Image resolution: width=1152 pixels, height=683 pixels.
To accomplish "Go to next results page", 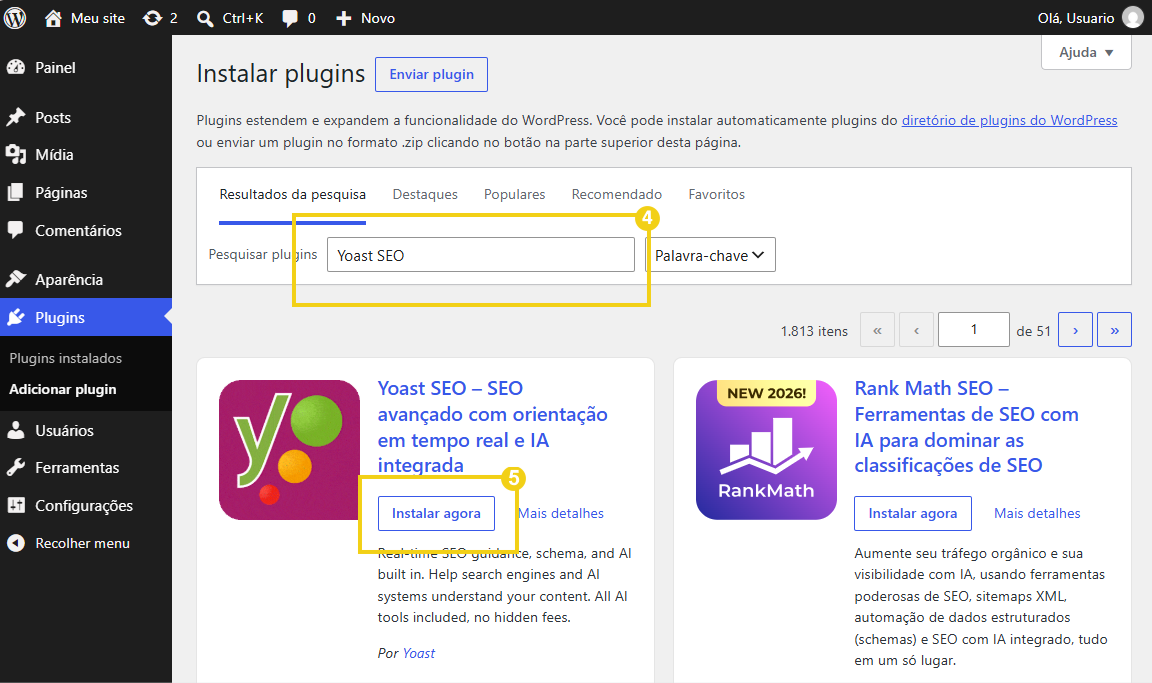I will click(x=1076, y=330).
